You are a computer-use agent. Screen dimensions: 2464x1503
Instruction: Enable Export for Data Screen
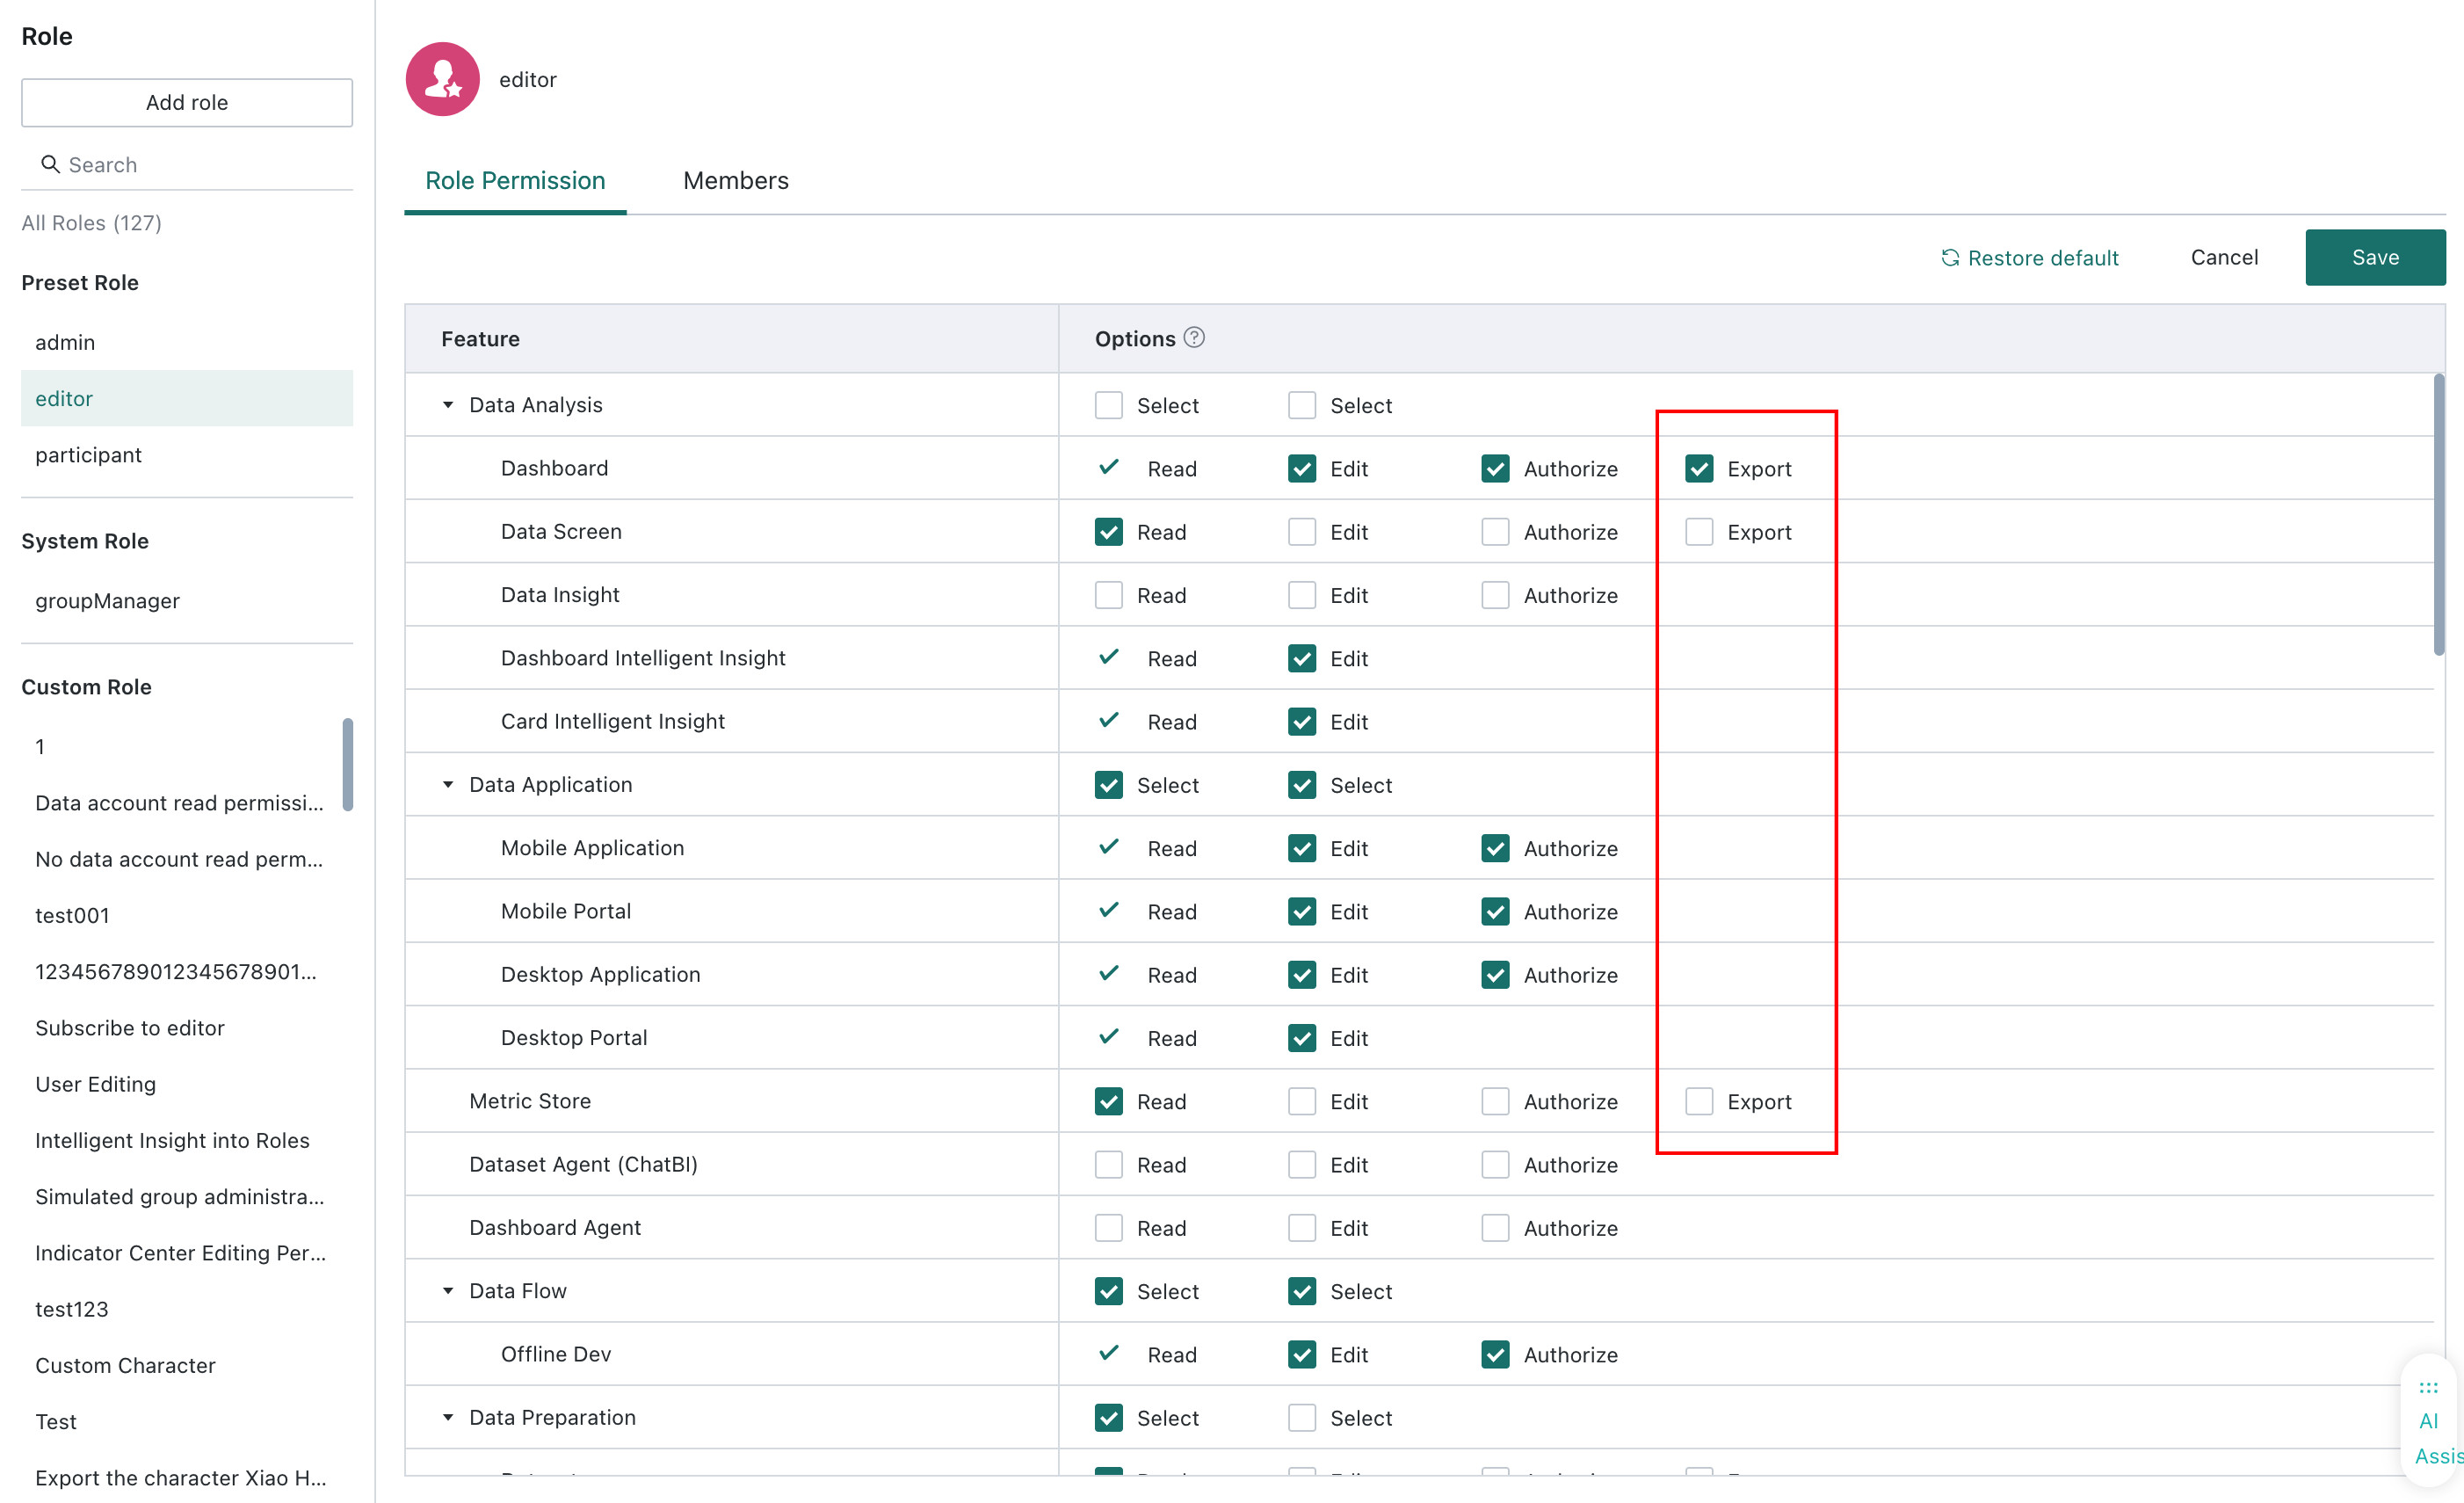pyautogui.click(x=1699, y=532)
